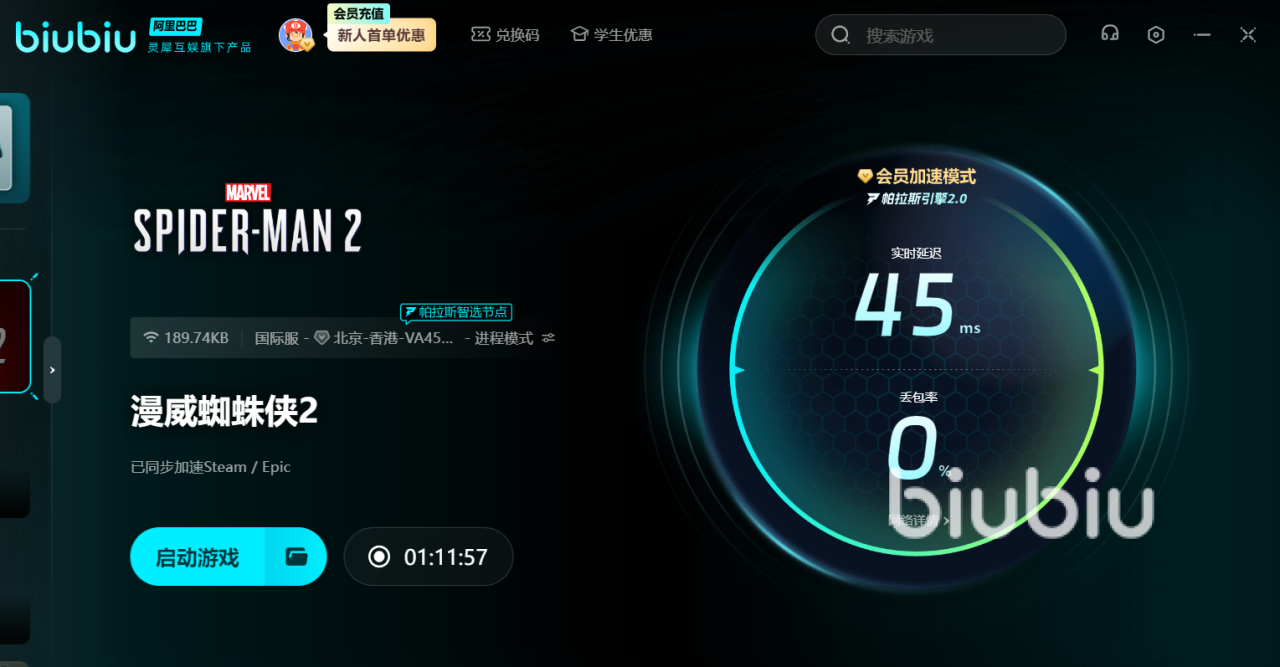Click the user avatar icon

coord(295,35)
